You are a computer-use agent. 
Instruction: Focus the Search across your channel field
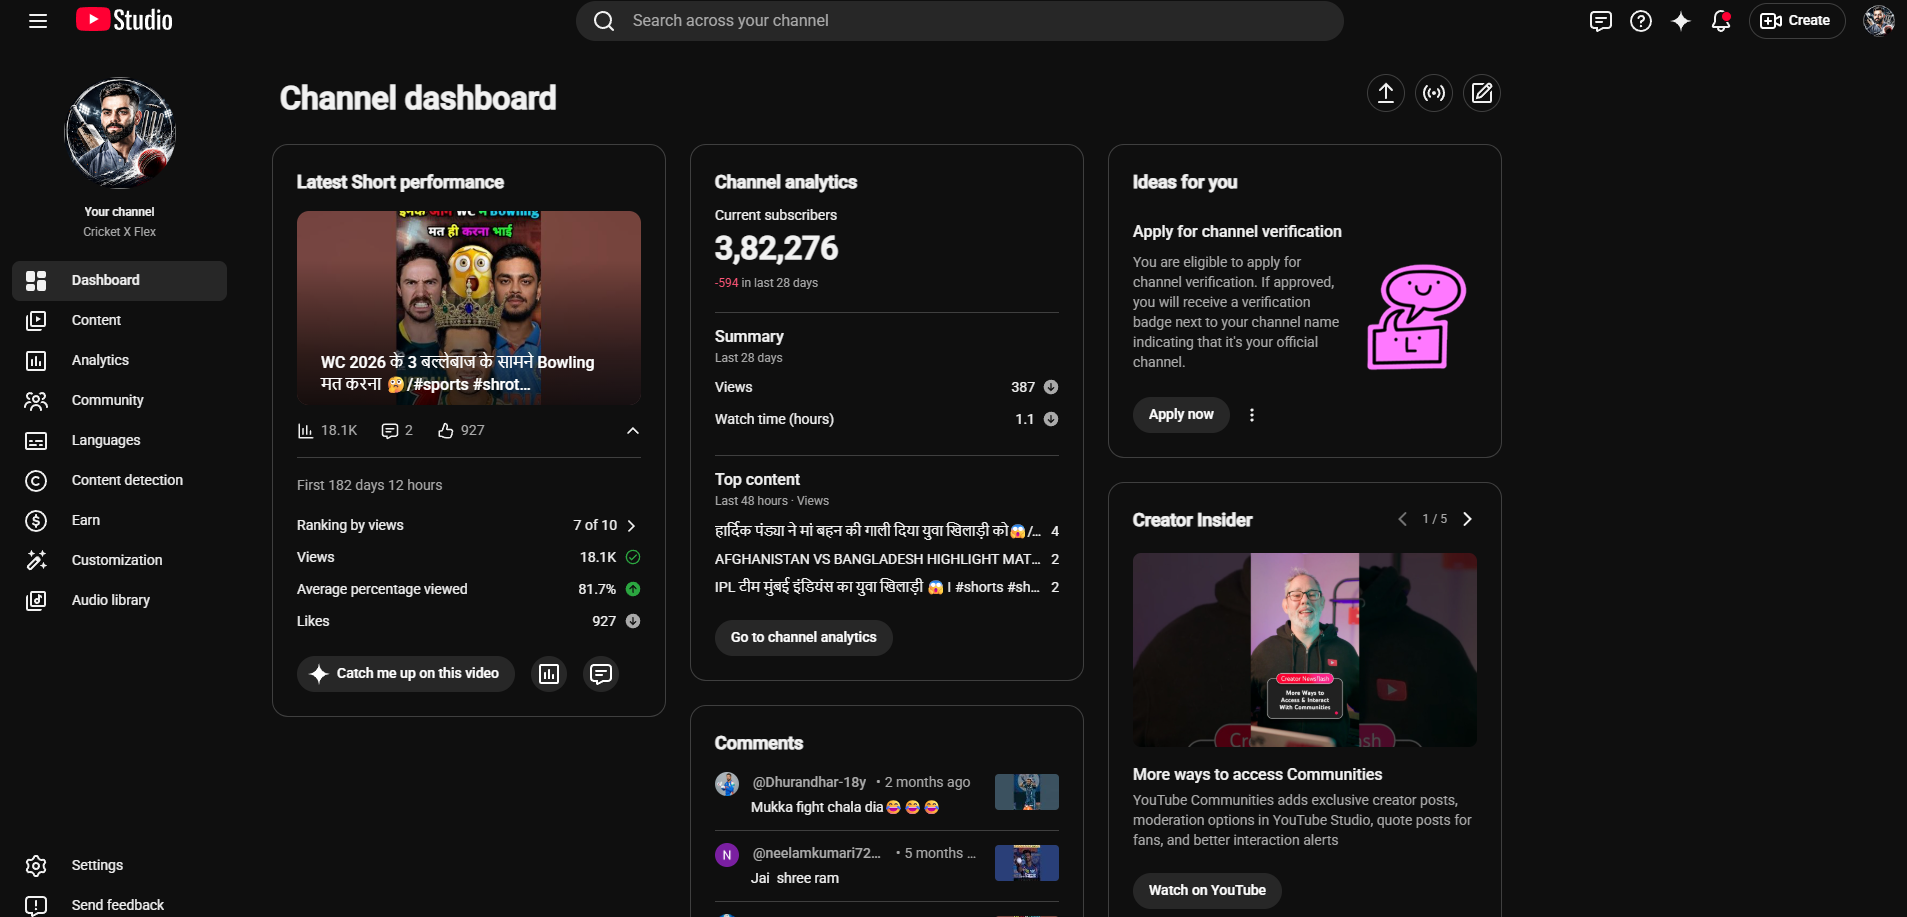[960, 21]
